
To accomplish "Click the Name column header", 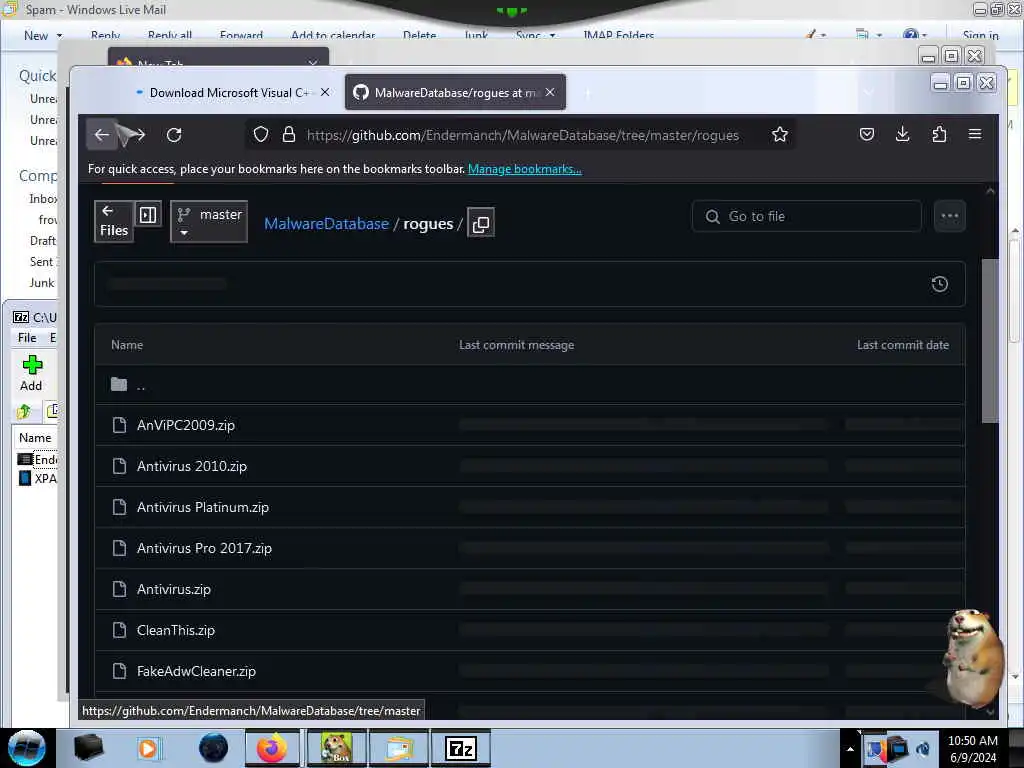I will click(x=127, y=345).
